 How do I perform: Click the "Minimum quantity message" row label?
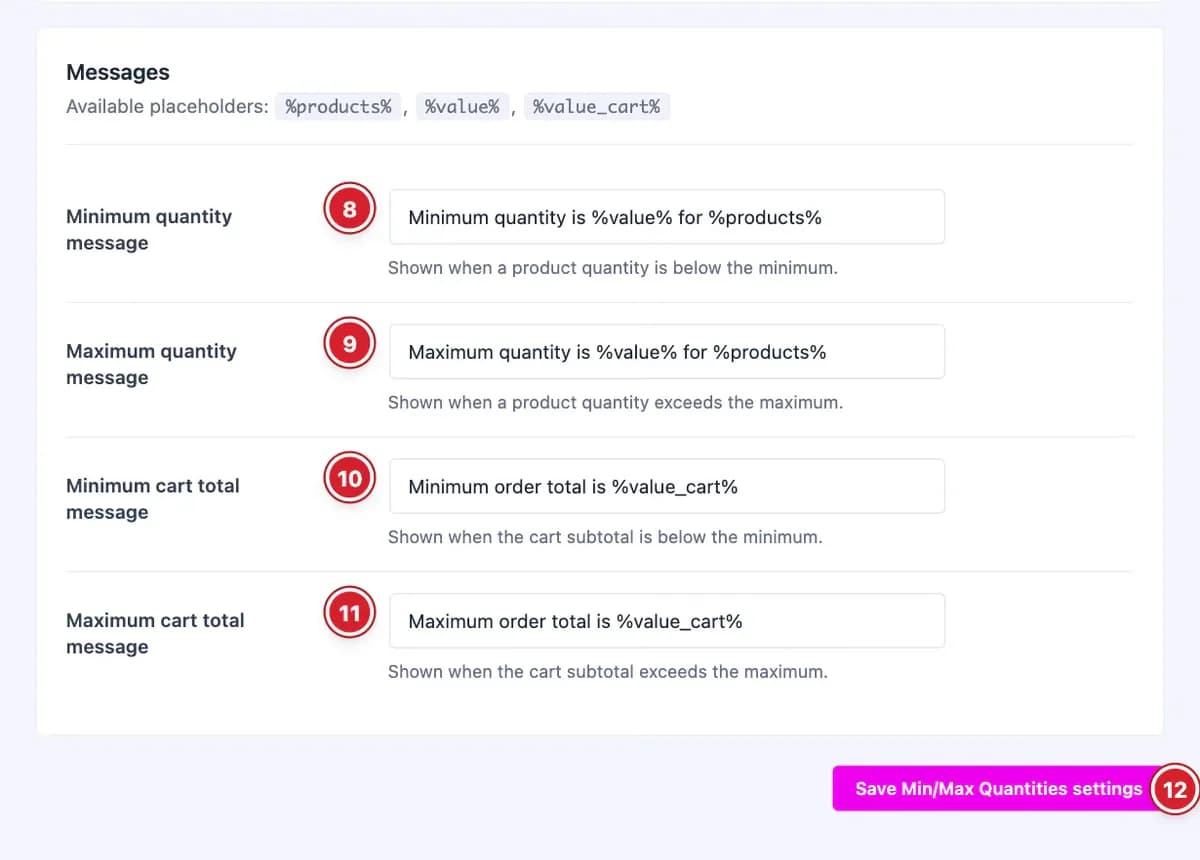click(x=149, y=230)
